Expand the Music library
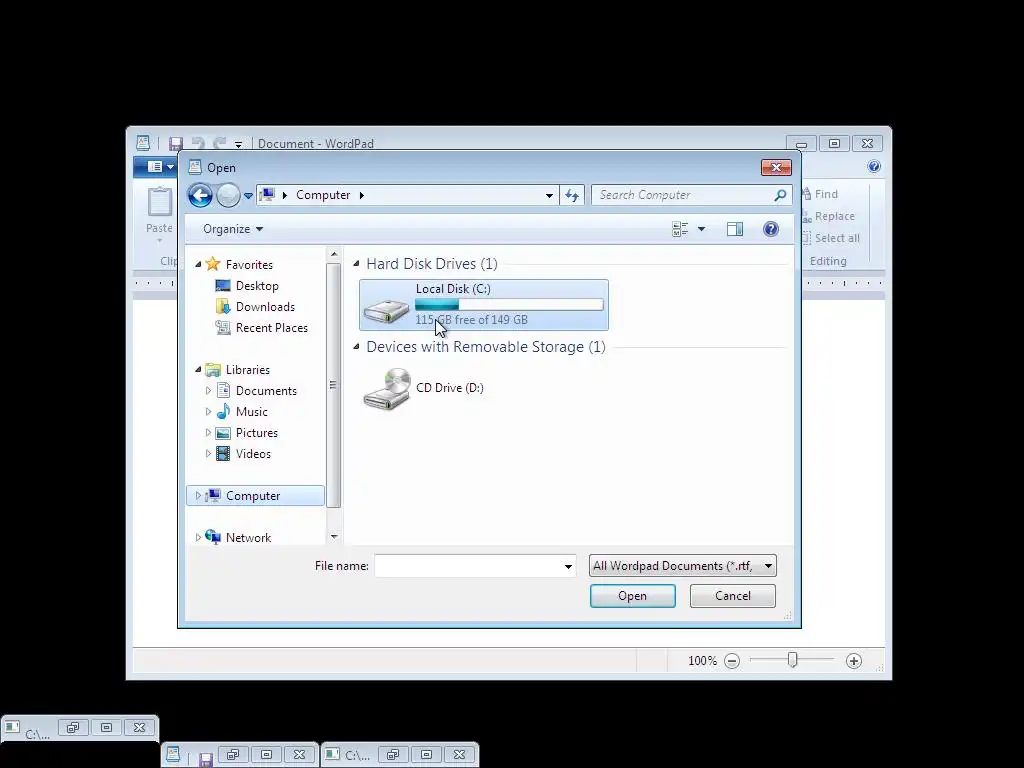This screenshot has height=768, width=1024. click(x=208, y=411)
